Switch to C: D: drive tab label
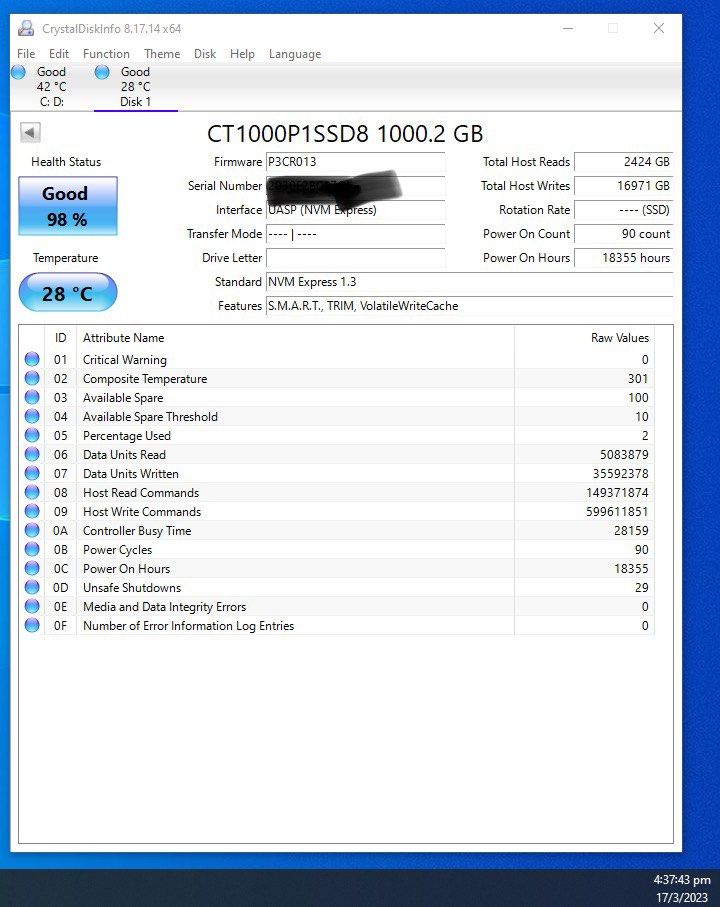 coord(51,102)
